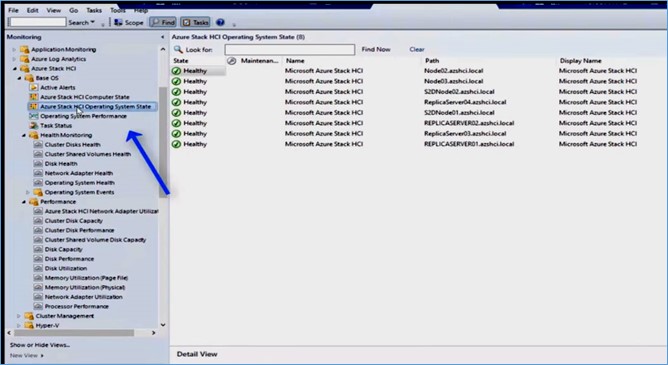Open Memory Utilization (Physical) icon
The width and height of the screenshot is (668, 365).
38,287
